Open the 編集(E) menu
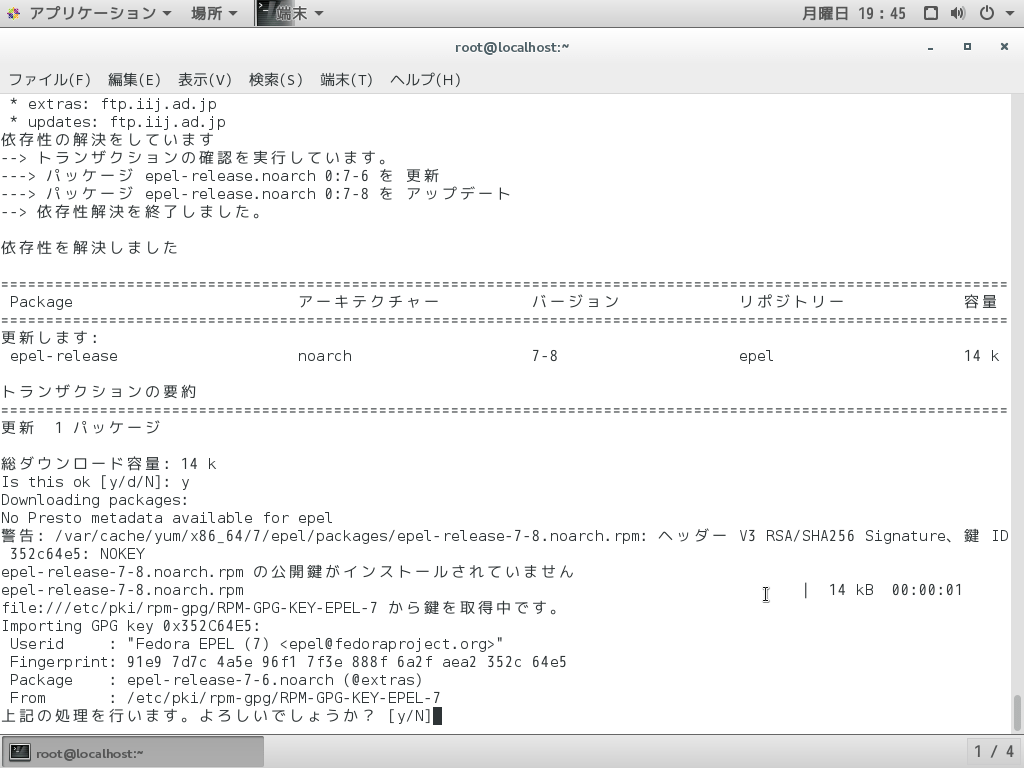This screenshot has height=768, width=1024. click(x=134, y=80)
